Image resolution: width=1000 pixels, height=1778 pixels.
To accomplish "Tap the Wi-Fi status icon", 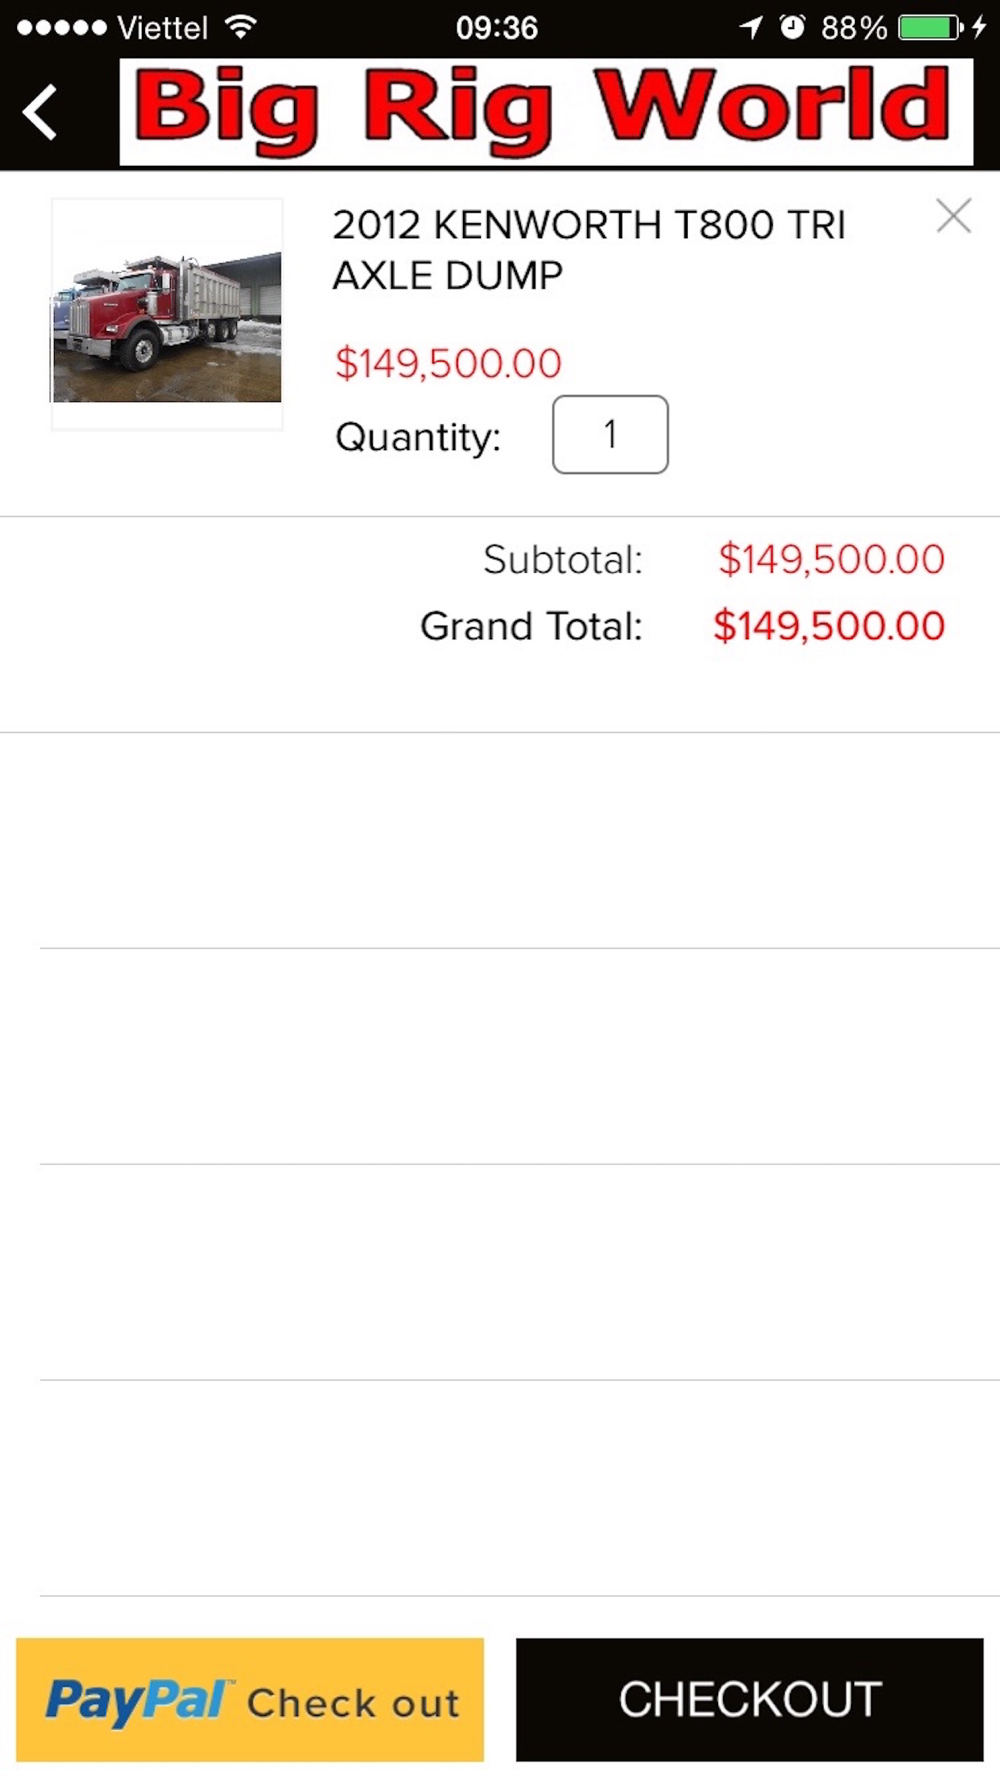I will pyautogui.click(x=240, y=27).
